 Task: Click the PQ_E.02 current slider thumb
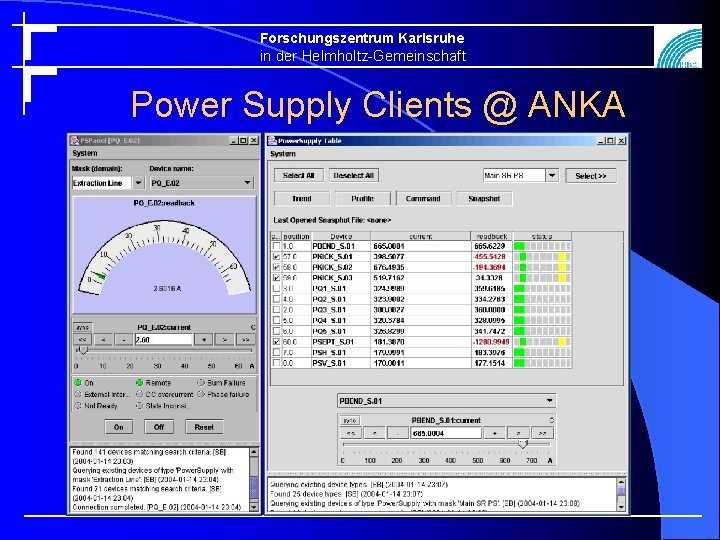pyautogui.click(x=84, y=351)
